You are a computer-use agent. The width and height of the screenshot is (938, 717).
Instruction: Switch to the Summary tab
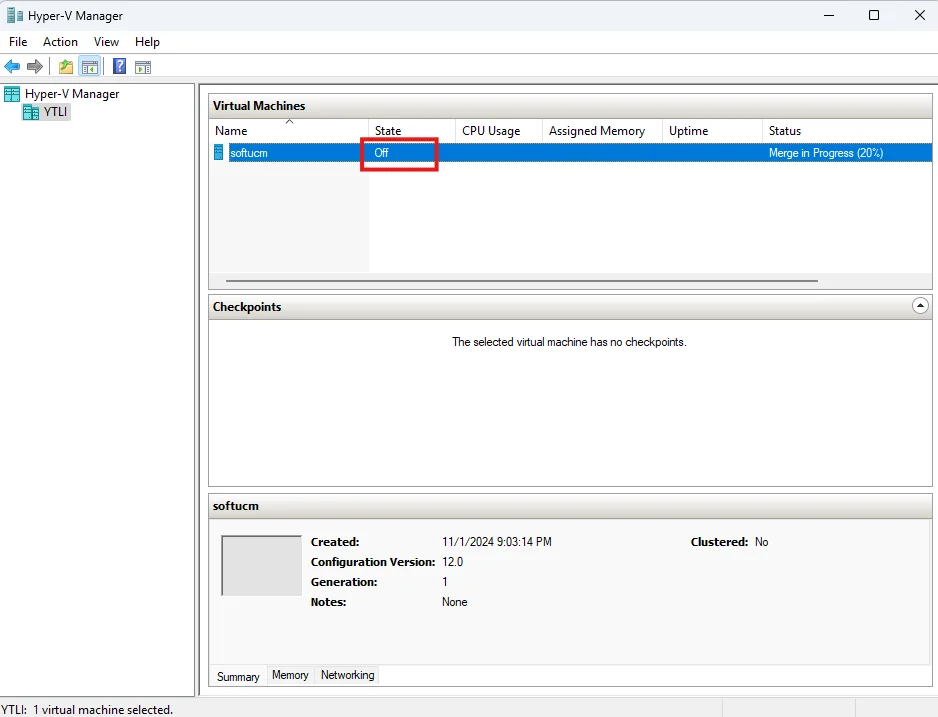(x=238, y=676)
